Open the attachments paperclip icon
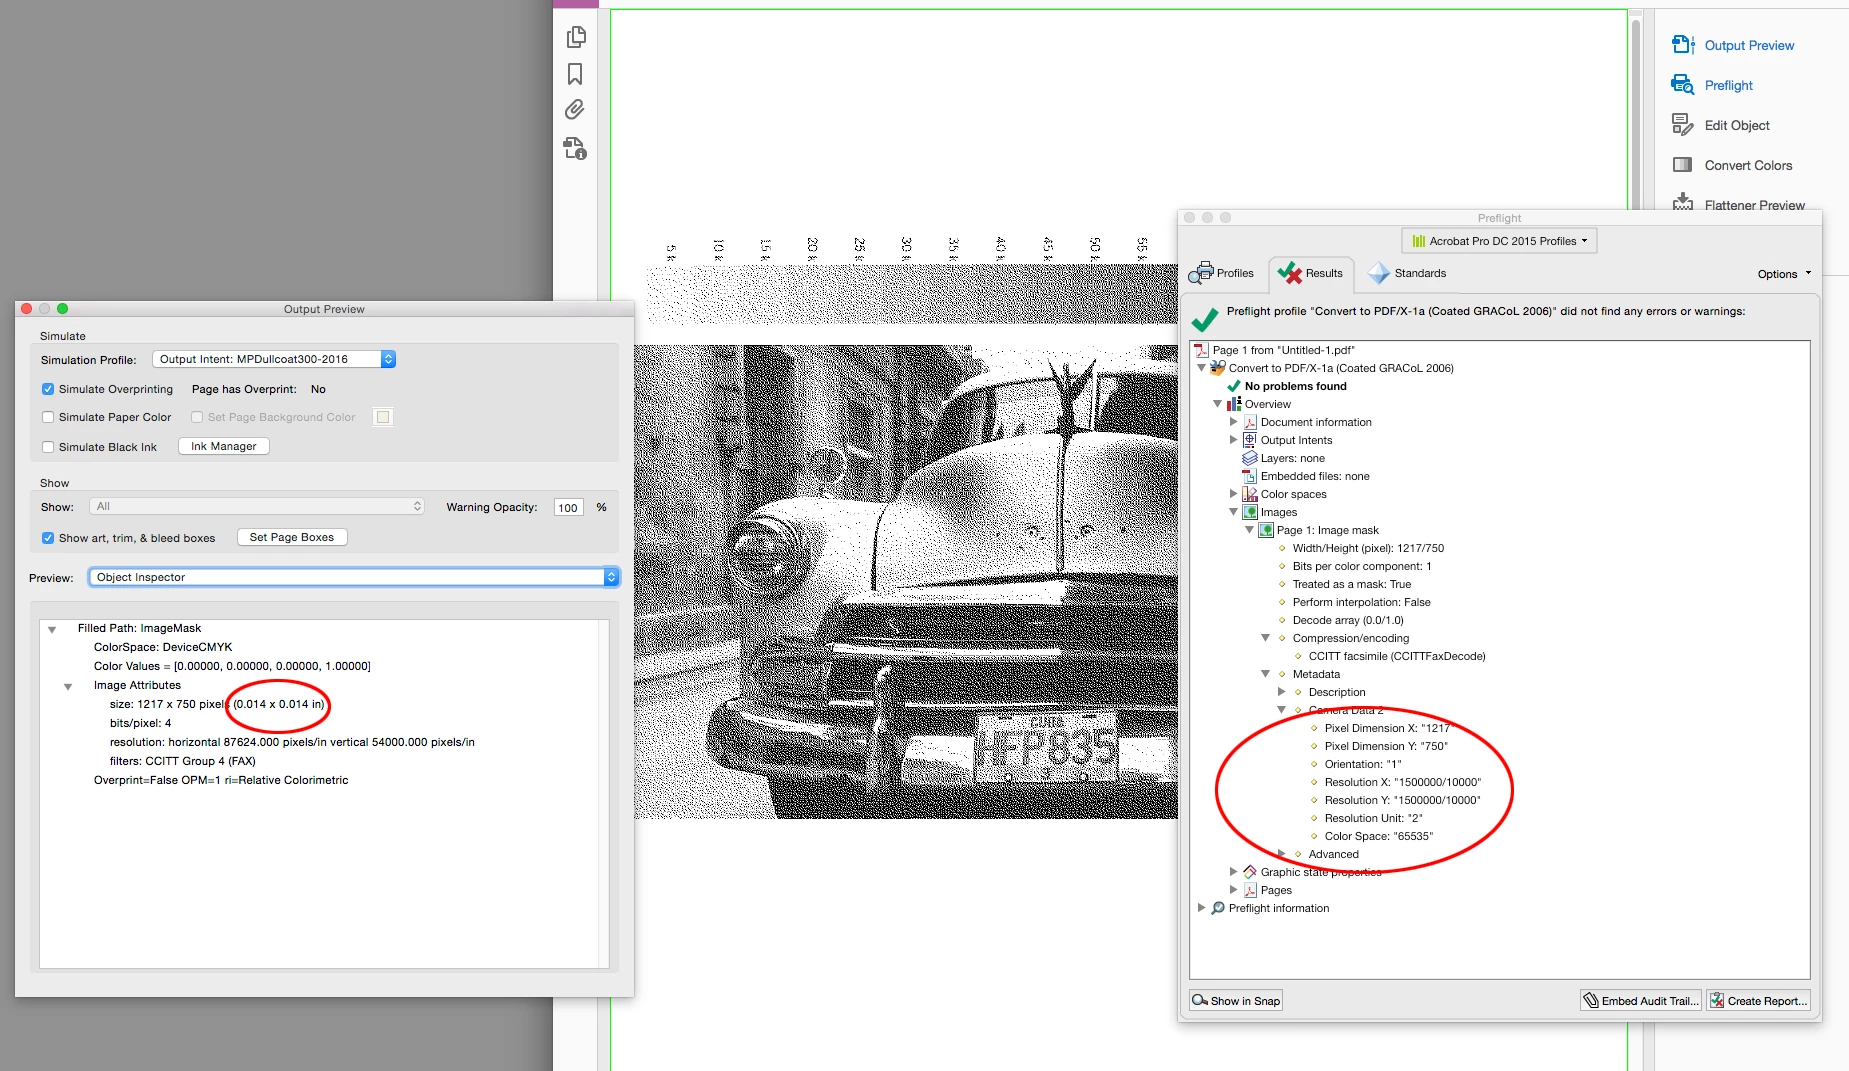This screenshot has width=1849, height=1071. pyautogui.click(x=575, y=110)
